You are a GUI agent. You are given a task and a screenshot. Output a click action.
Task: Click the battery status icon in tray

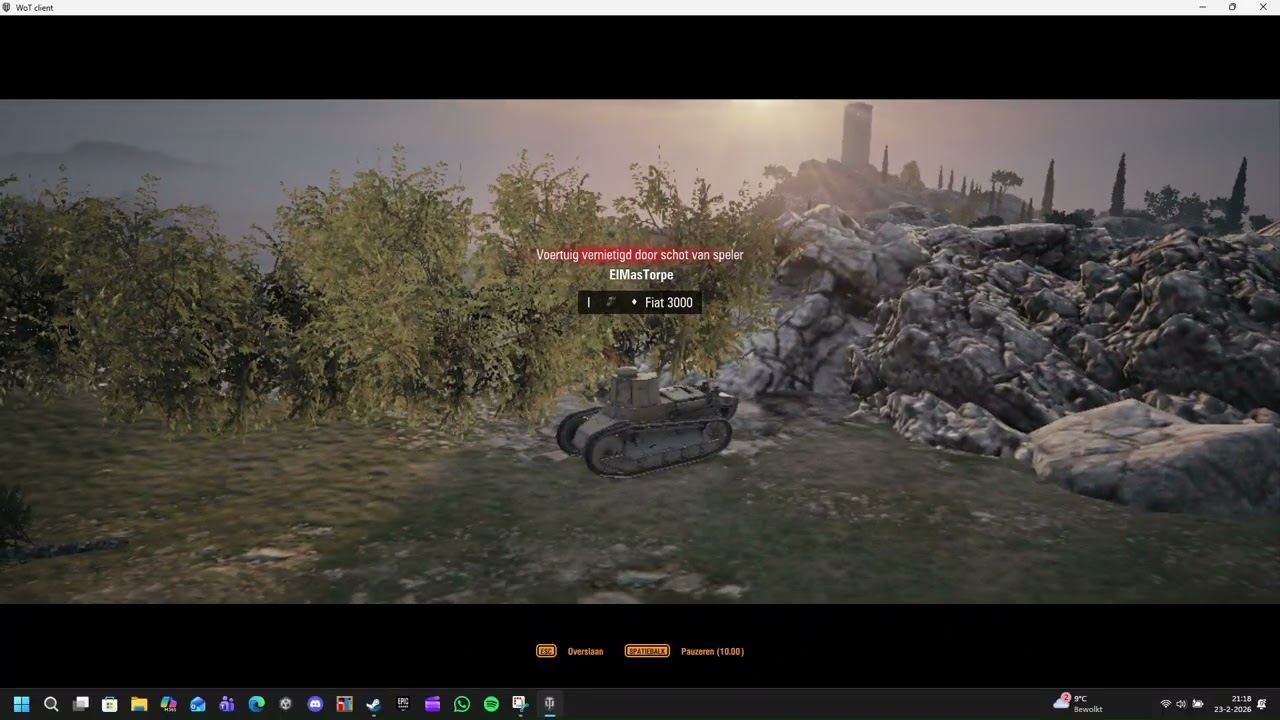[x=1198, y=704]
